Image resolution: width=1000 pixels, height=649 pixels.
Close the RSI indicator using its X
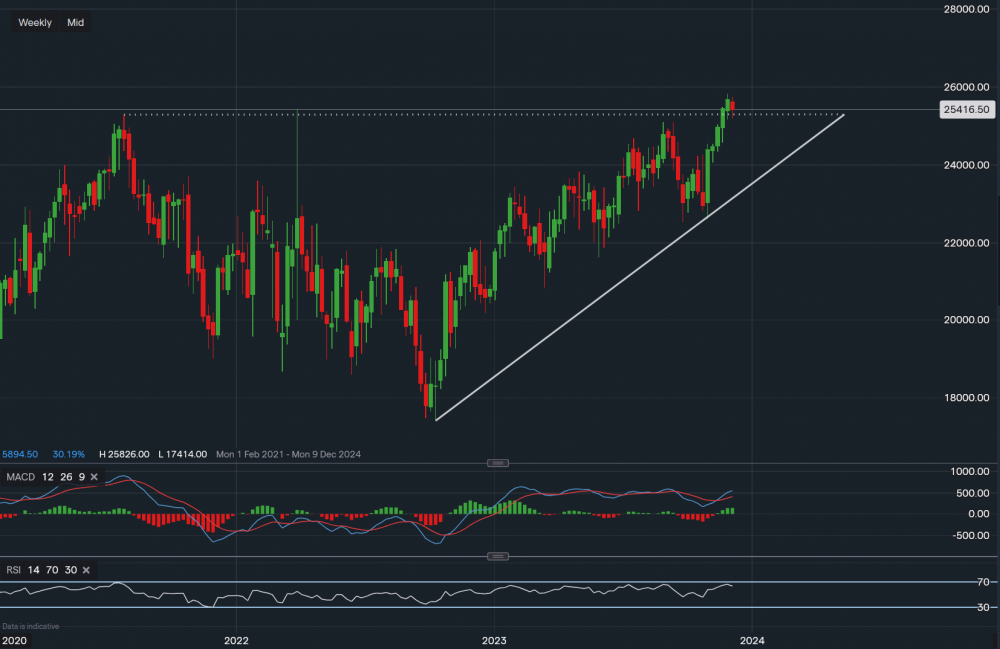85,570
